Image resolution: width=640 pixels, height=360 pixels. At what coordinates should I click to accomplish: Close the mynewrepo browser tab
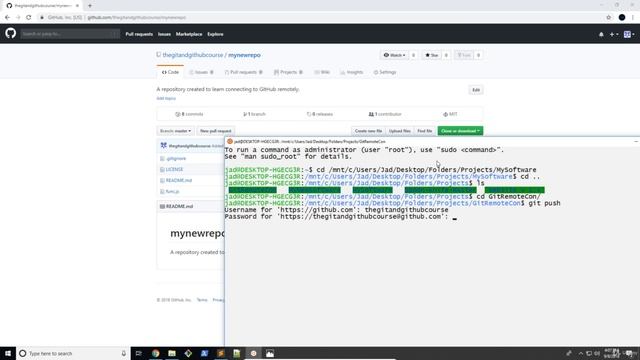point(77,6)
